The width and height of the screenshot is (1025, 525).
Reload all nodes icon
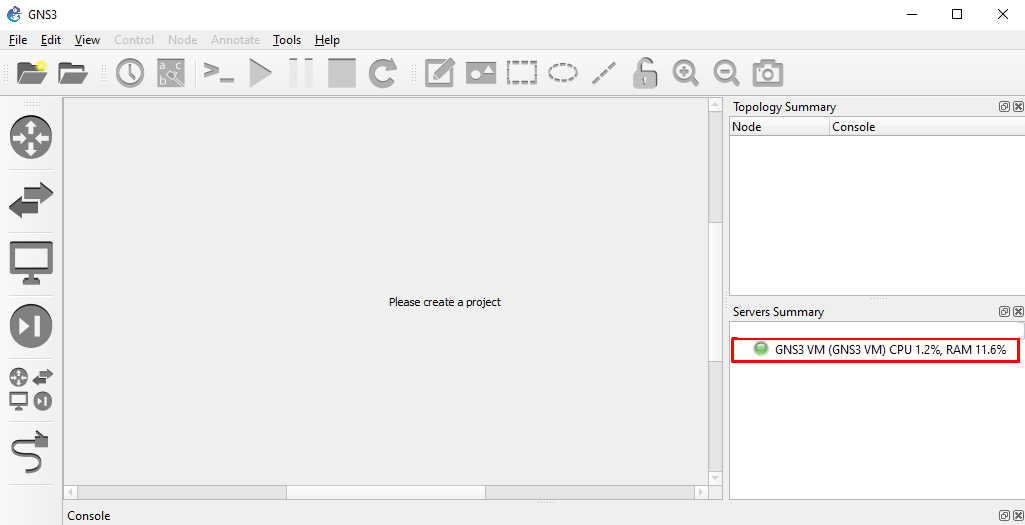click(382, 73)
